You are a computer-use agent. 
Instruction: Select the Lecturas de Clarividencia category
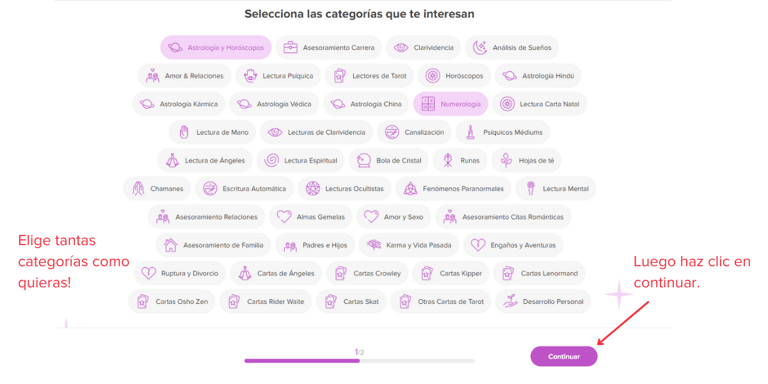coord(316,132)
